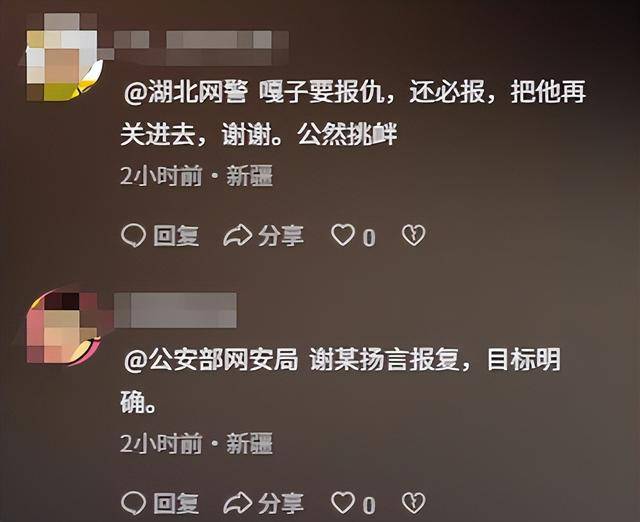Tap 回复 text under first comment
Viewport: 640px width, 522px height.
[176, 236]
